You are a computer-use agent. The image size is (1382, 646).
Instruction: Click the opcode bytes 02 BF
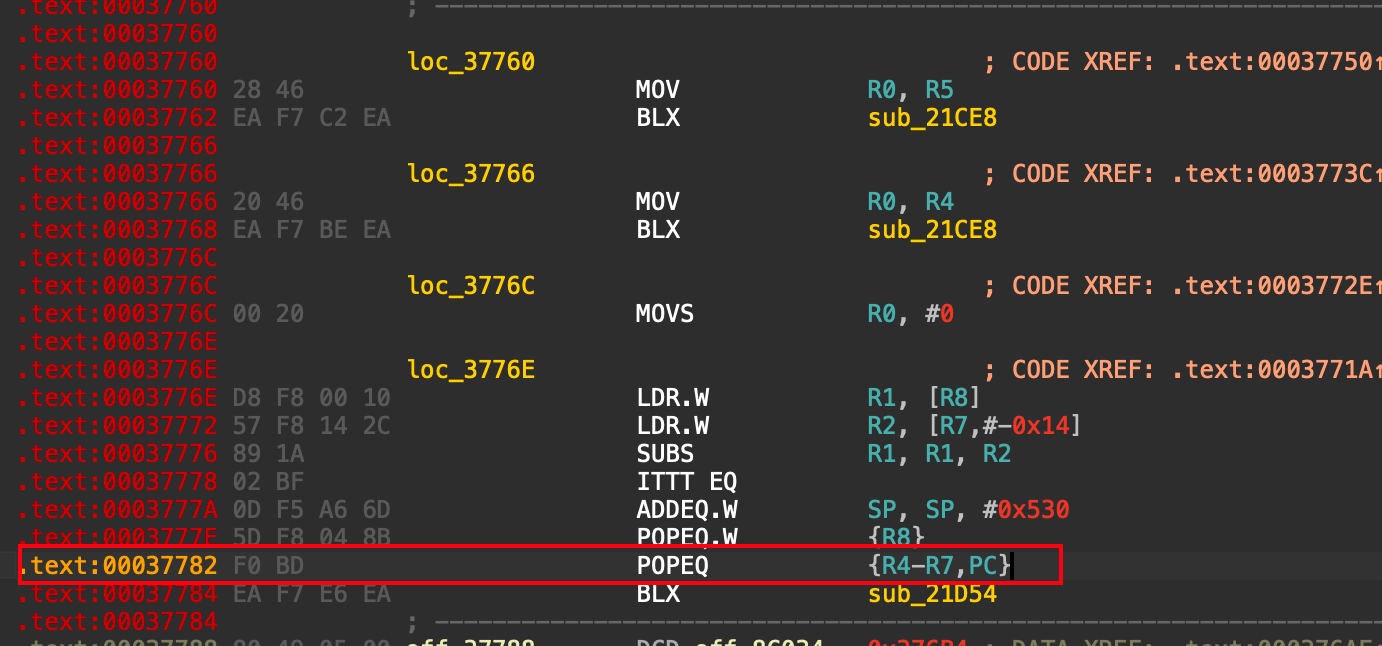point(268,482)
